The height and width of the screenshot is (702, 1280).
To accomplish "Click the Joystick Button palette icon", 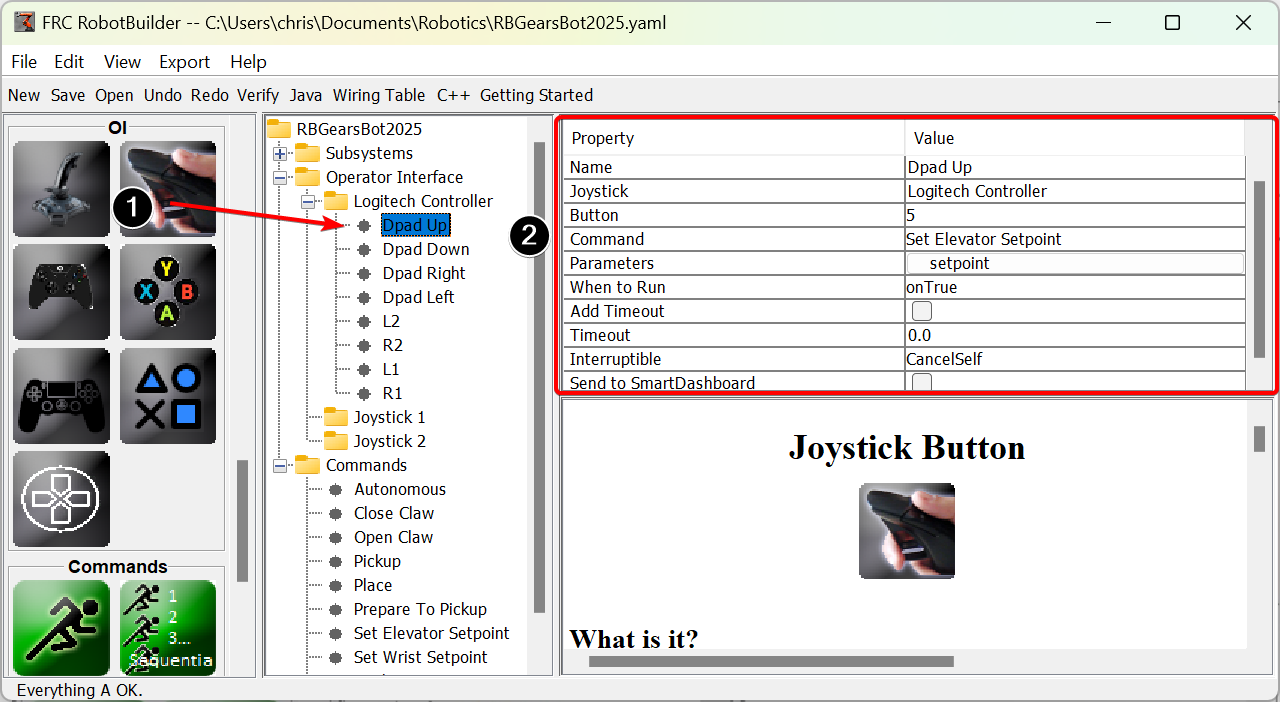I will pos(168,188).
